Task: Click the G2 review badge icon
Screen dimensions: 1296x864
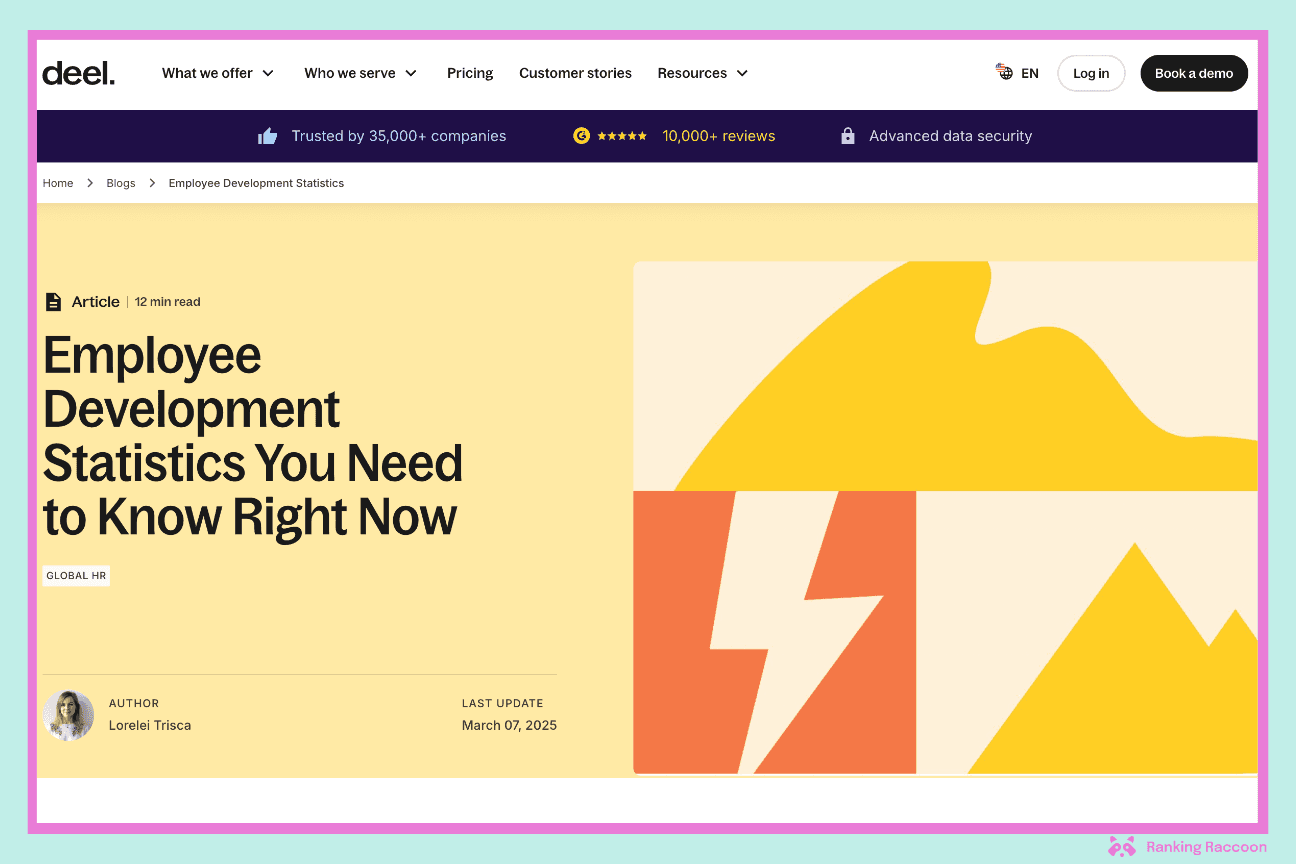Action: tap(581, 136)
